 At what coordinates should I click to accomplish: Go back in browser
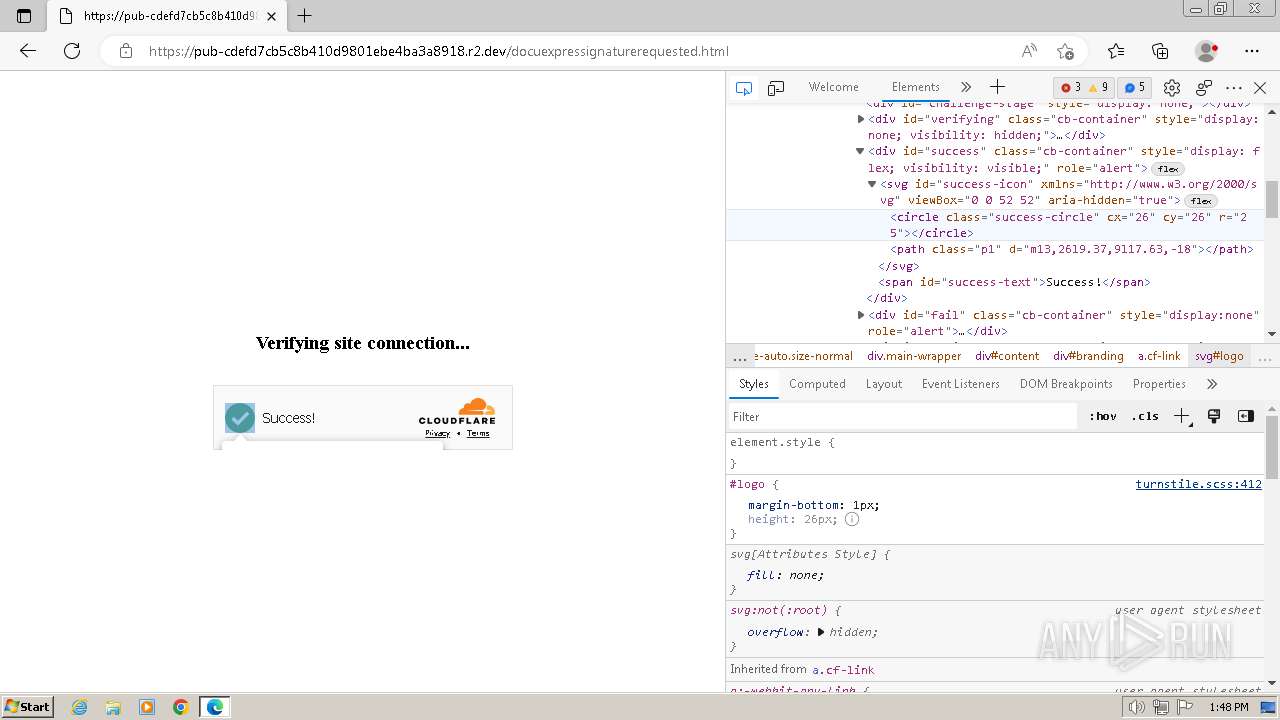coord(28,51)
